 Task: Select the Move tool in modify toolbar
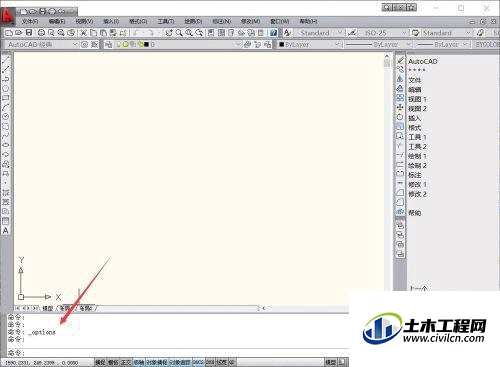pos(400,107)
